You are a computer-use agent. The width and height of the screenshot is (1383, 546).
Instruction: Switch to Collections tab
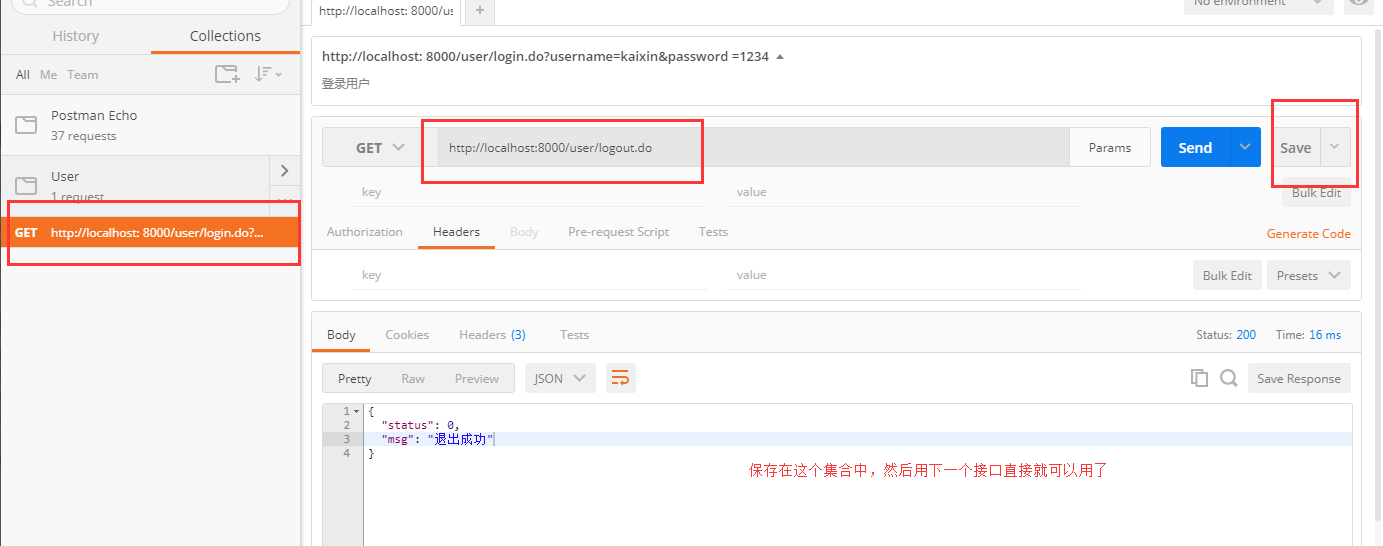(225, 36)
